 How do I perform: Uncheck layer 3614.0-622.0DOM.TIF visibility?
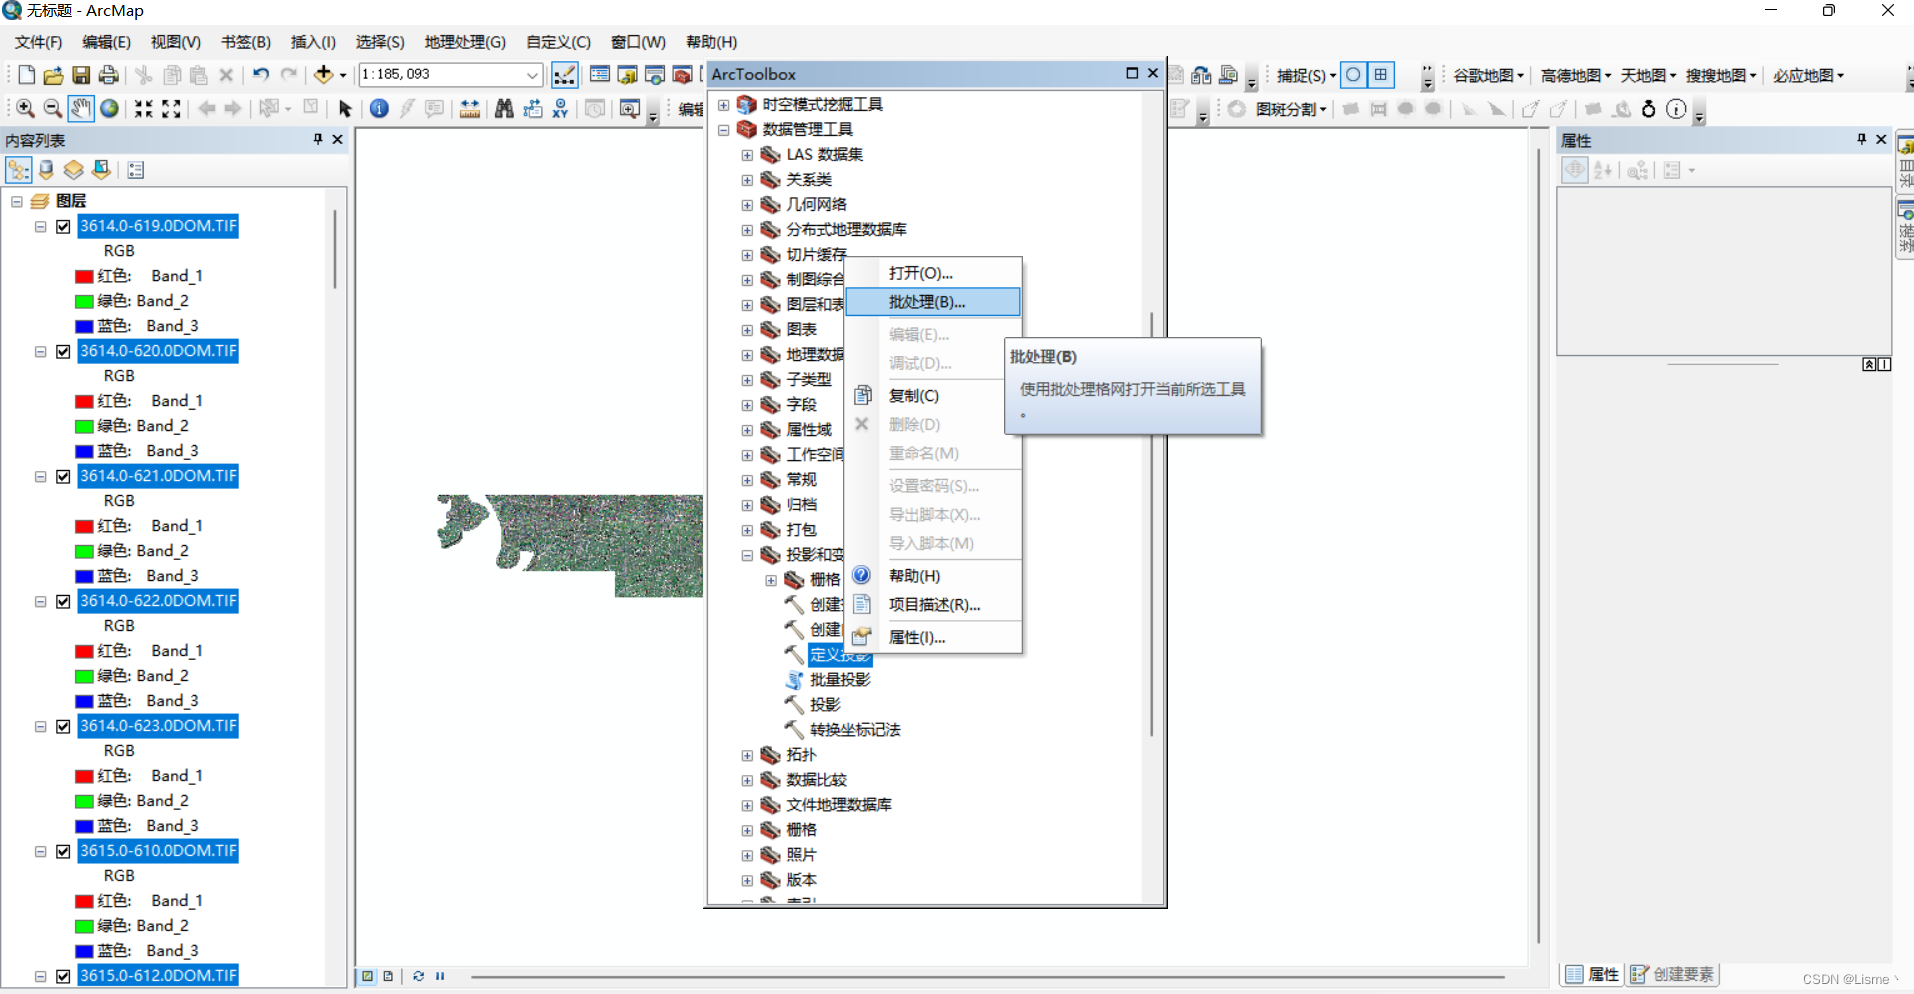(x=63, y=602)
